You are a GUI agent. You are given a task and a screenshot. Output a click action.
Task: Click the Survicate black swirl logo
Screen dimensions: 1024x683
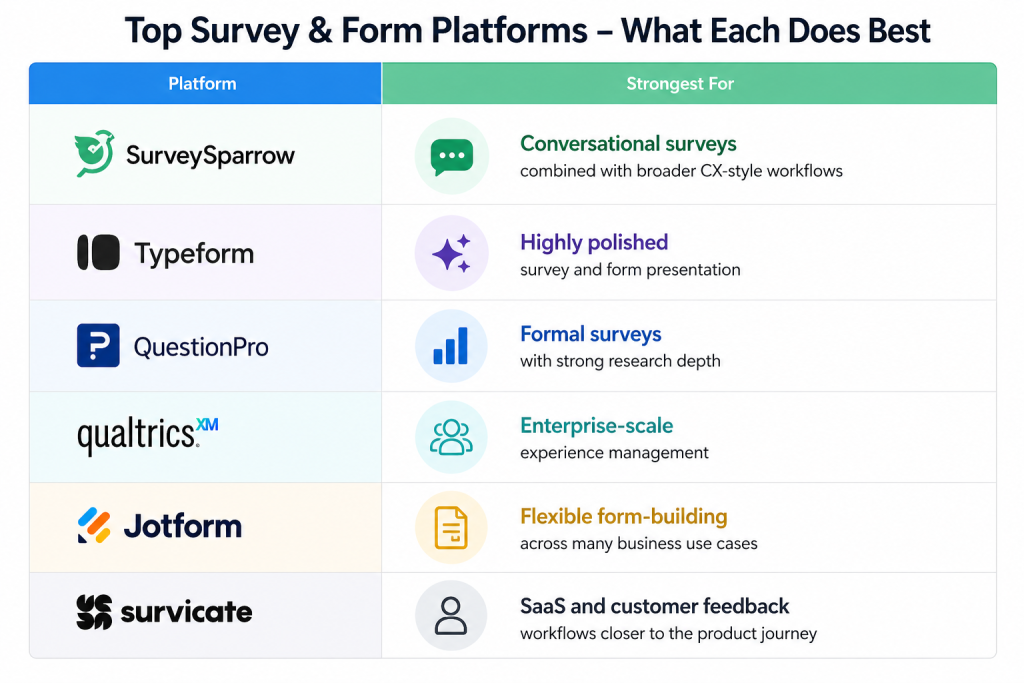(94, 612)
